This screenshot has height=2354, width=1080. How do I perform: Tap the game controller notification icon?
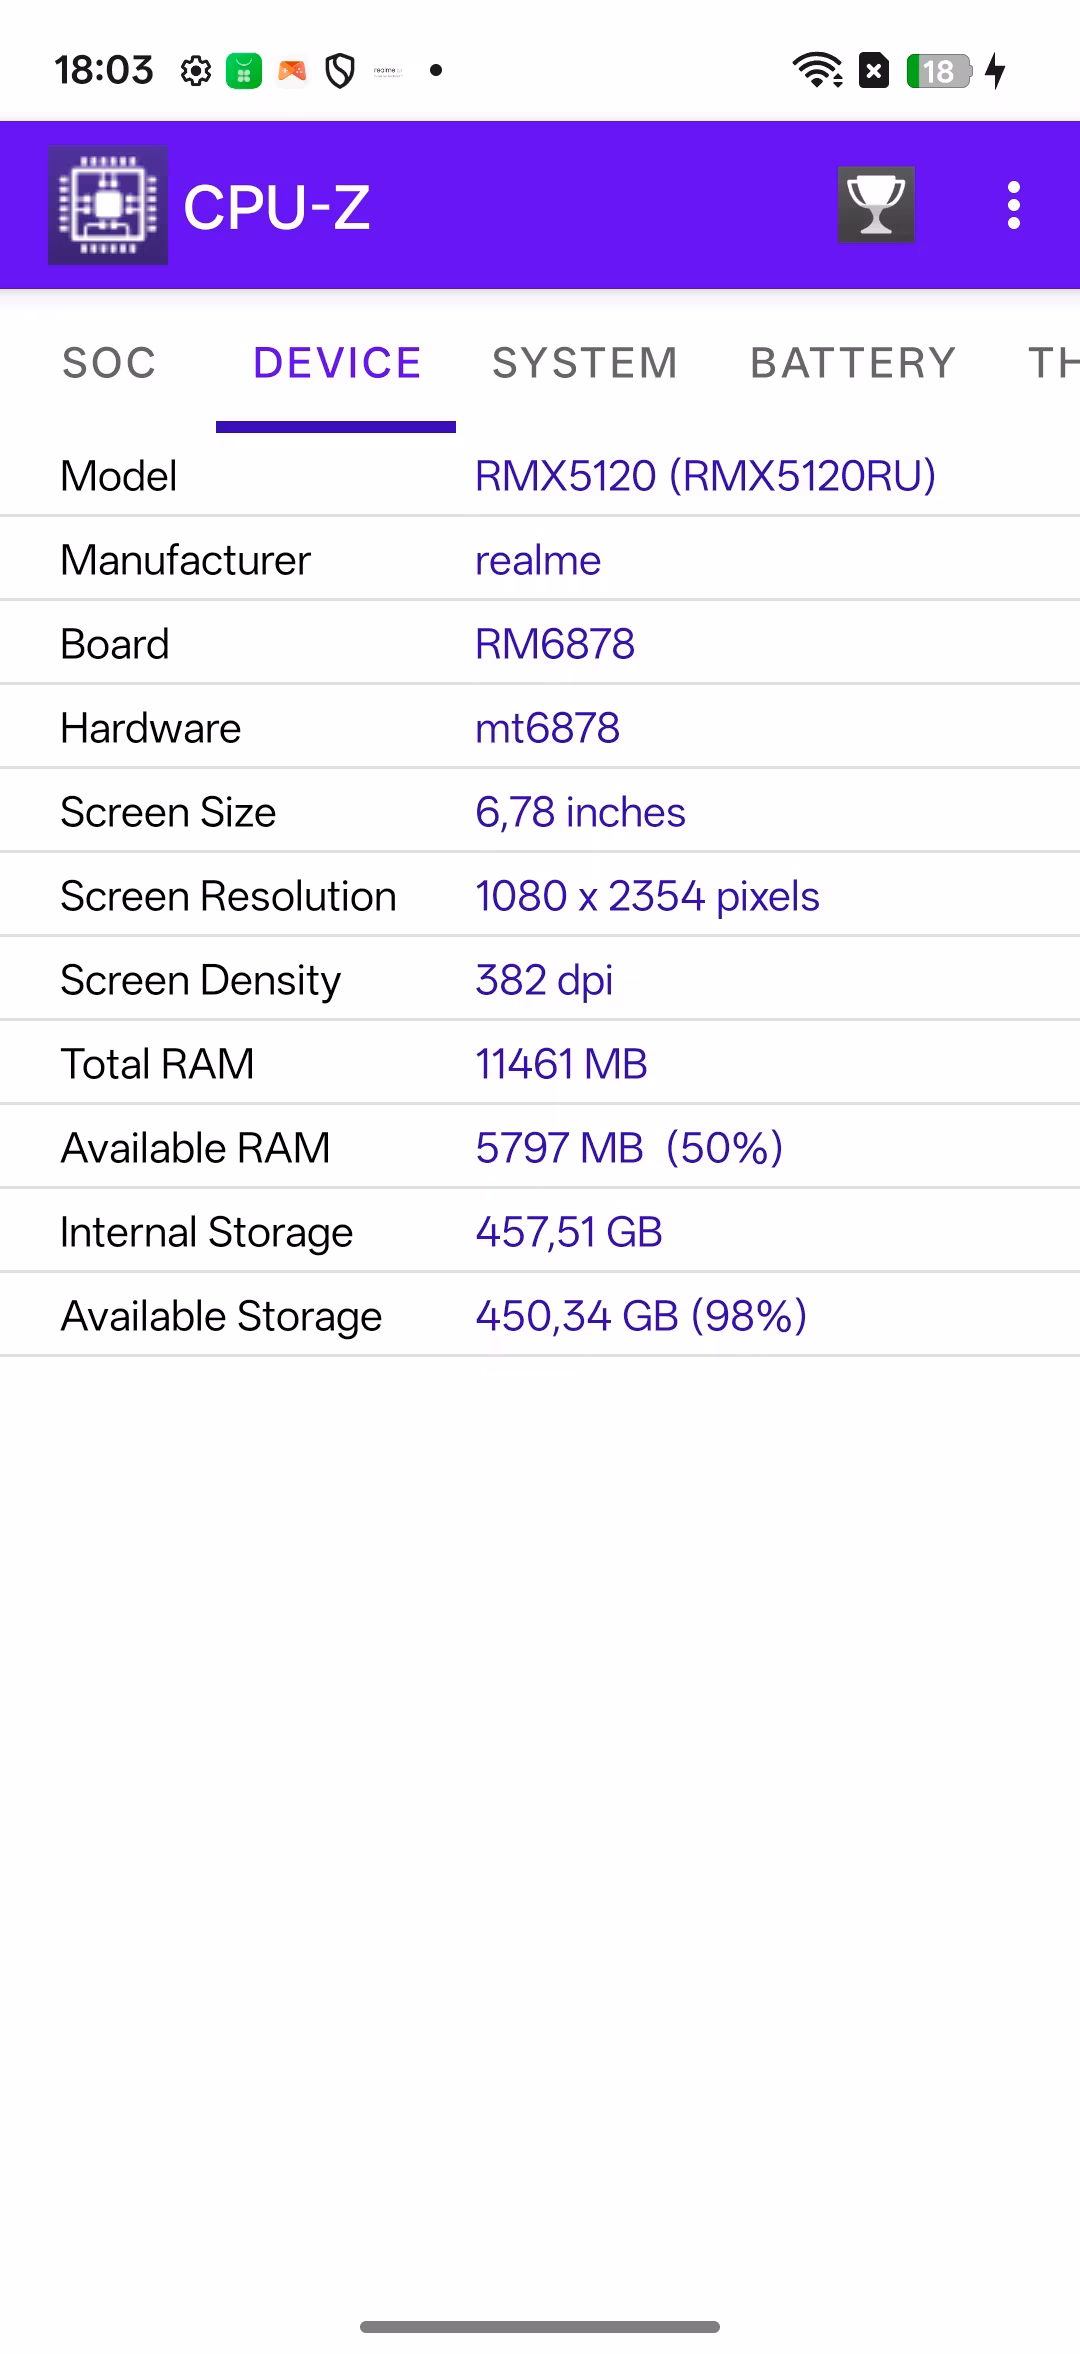292,71
